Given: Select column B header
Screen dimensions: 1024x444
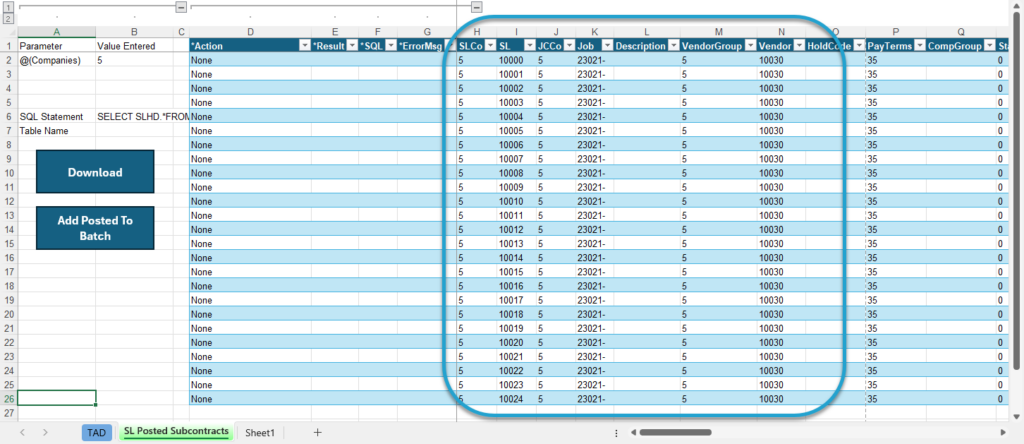Looking at the screenshot, I should tap(134, 31).
